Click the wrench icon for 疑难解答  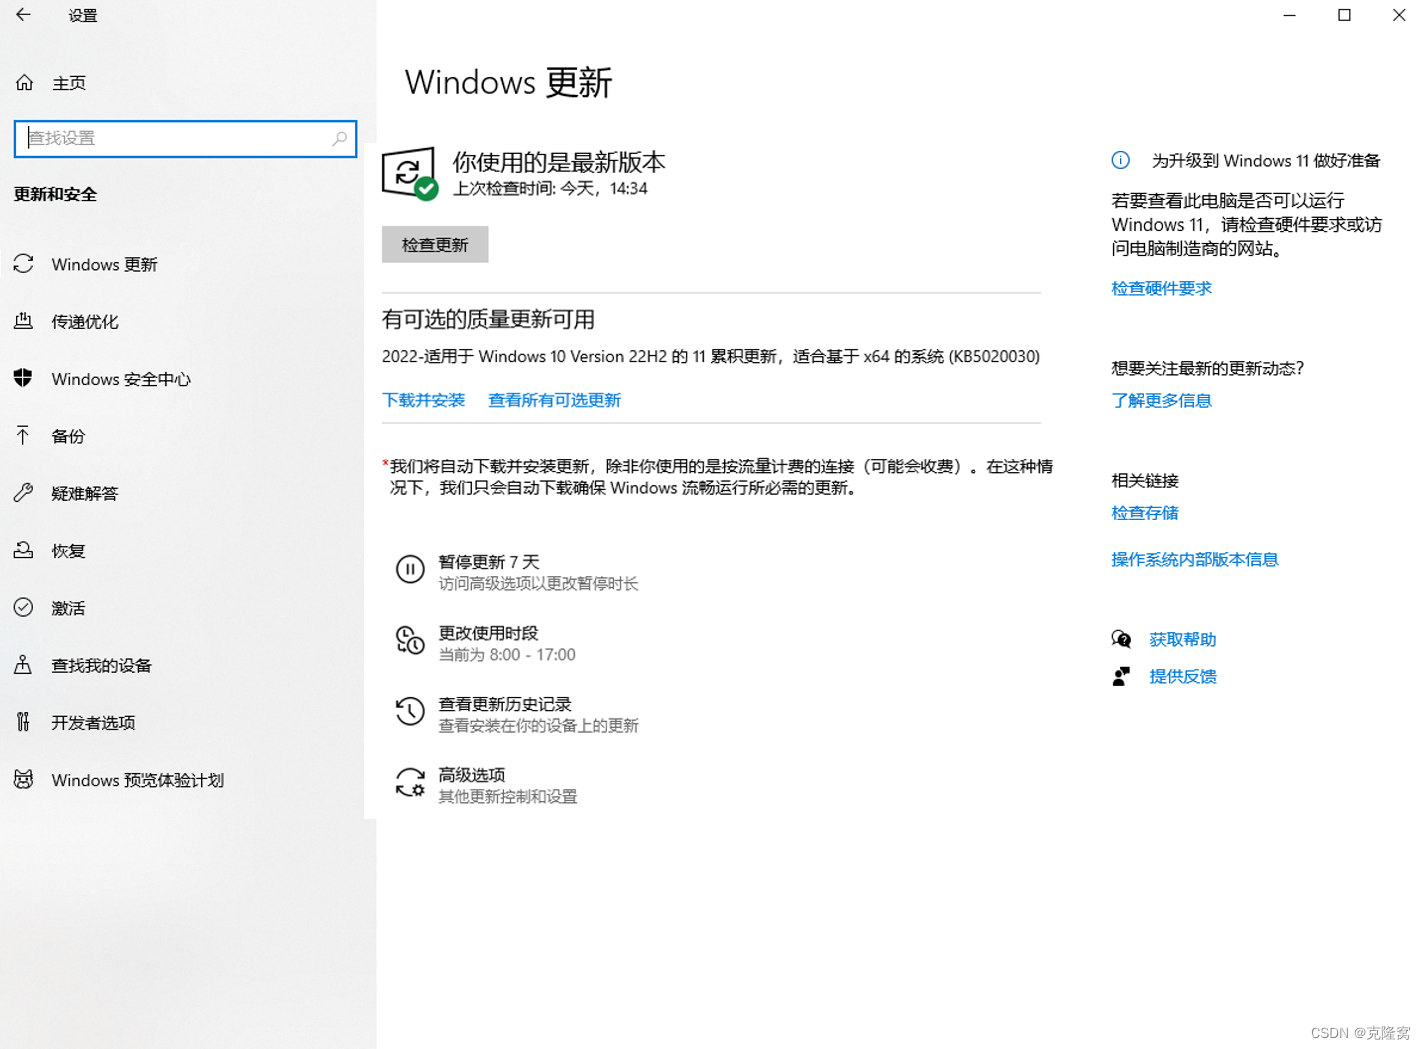tap(24, 492)
